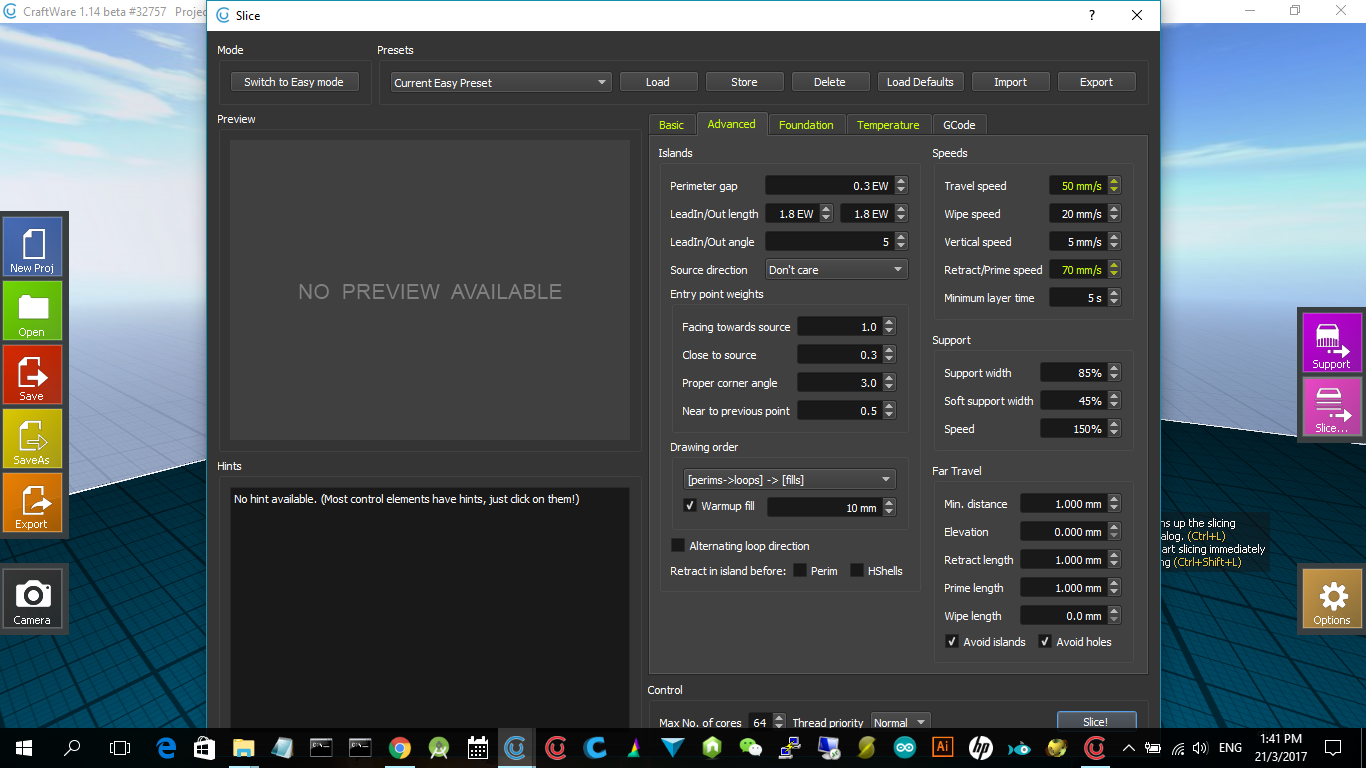Select the Advanced tab
The height and width of the screenshot is (768, 1366).
tap(732, 124)
